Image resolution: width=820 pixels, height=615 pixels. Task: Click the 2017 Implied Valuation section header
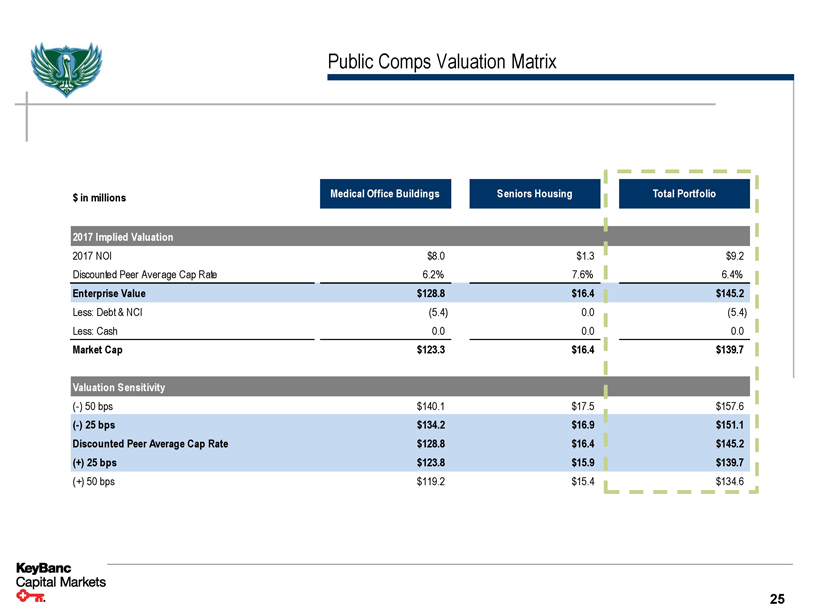coord(123,237)
